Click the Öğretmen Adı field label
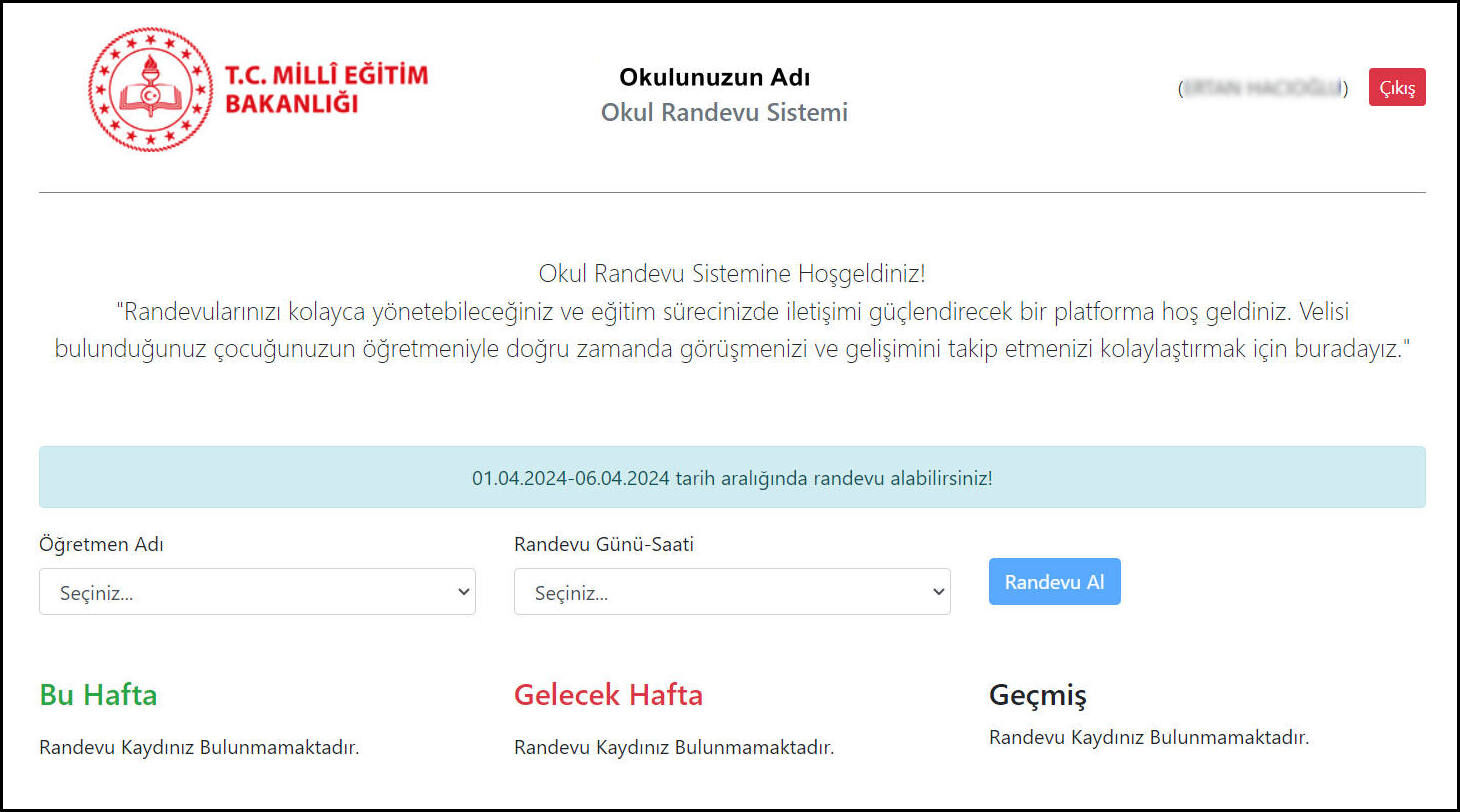 click(x=101, y=544)
